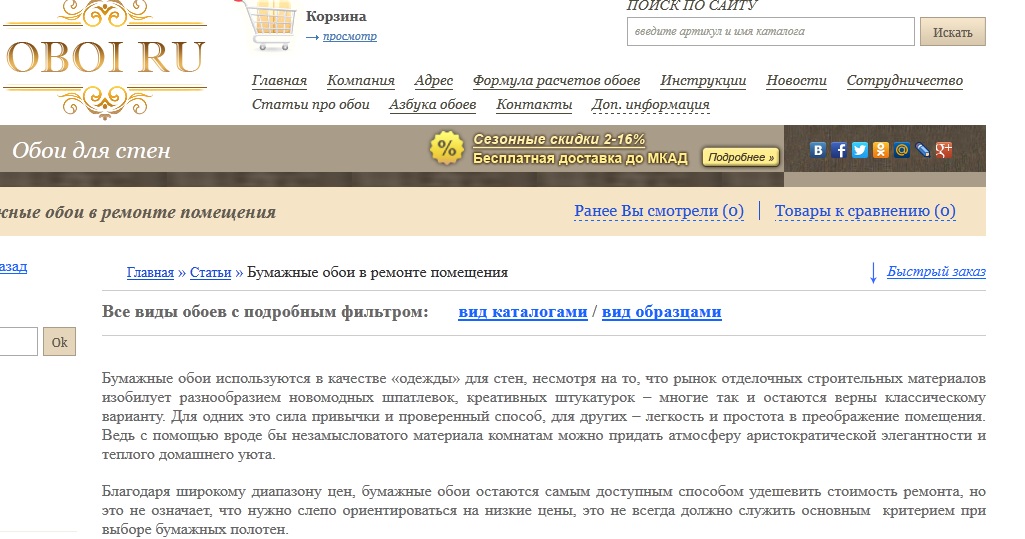Click the Обои для стен heading
Screen dimensions: 1025x539
[x=92, y=150]
